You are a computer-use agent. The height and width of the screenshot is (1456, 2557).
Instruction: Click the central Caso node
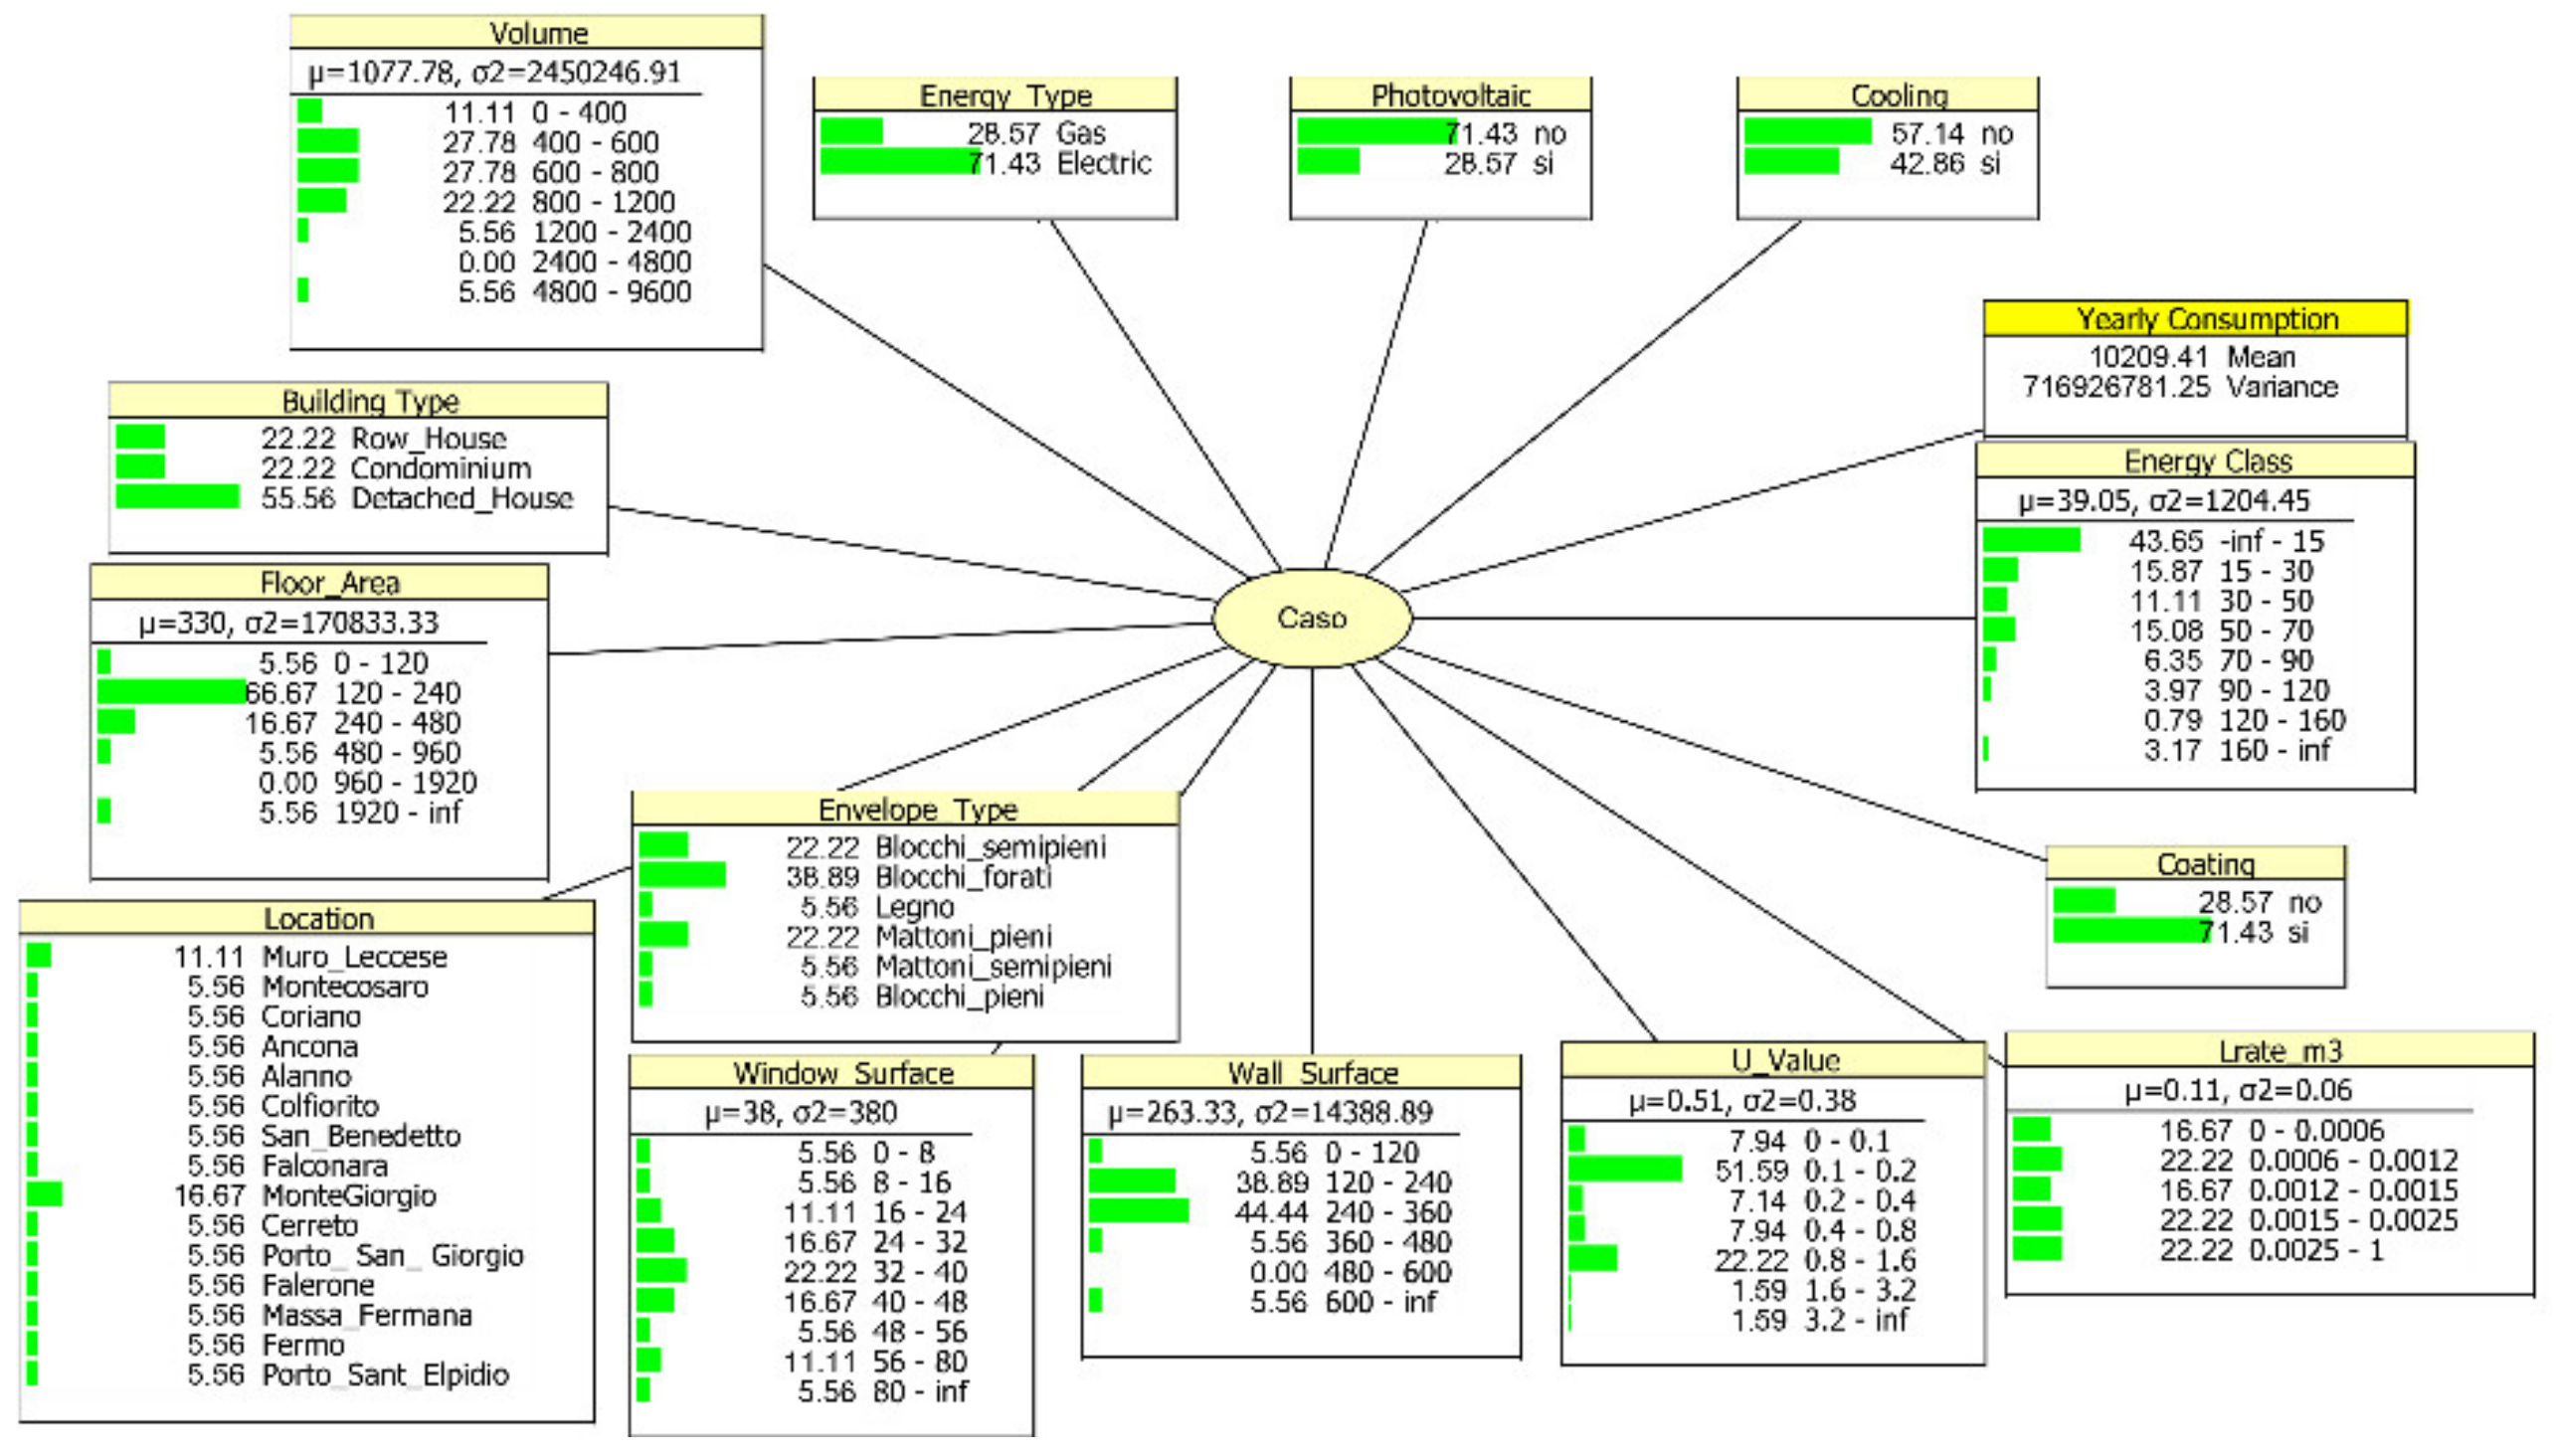(x=1311, y=617)
